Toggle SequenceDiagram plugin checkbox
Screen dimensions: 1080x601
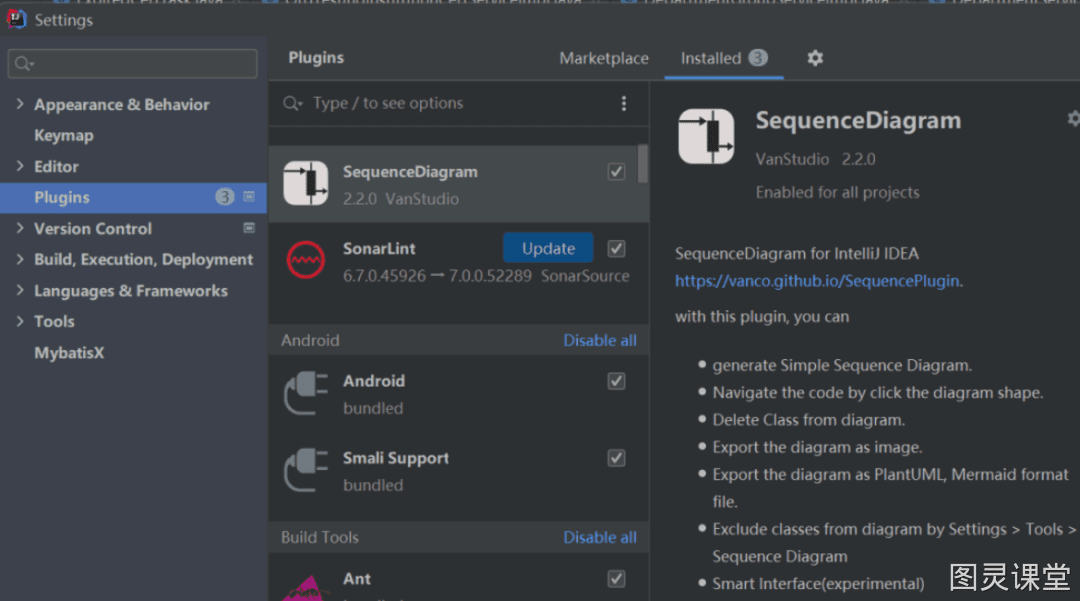pos(616,171)
